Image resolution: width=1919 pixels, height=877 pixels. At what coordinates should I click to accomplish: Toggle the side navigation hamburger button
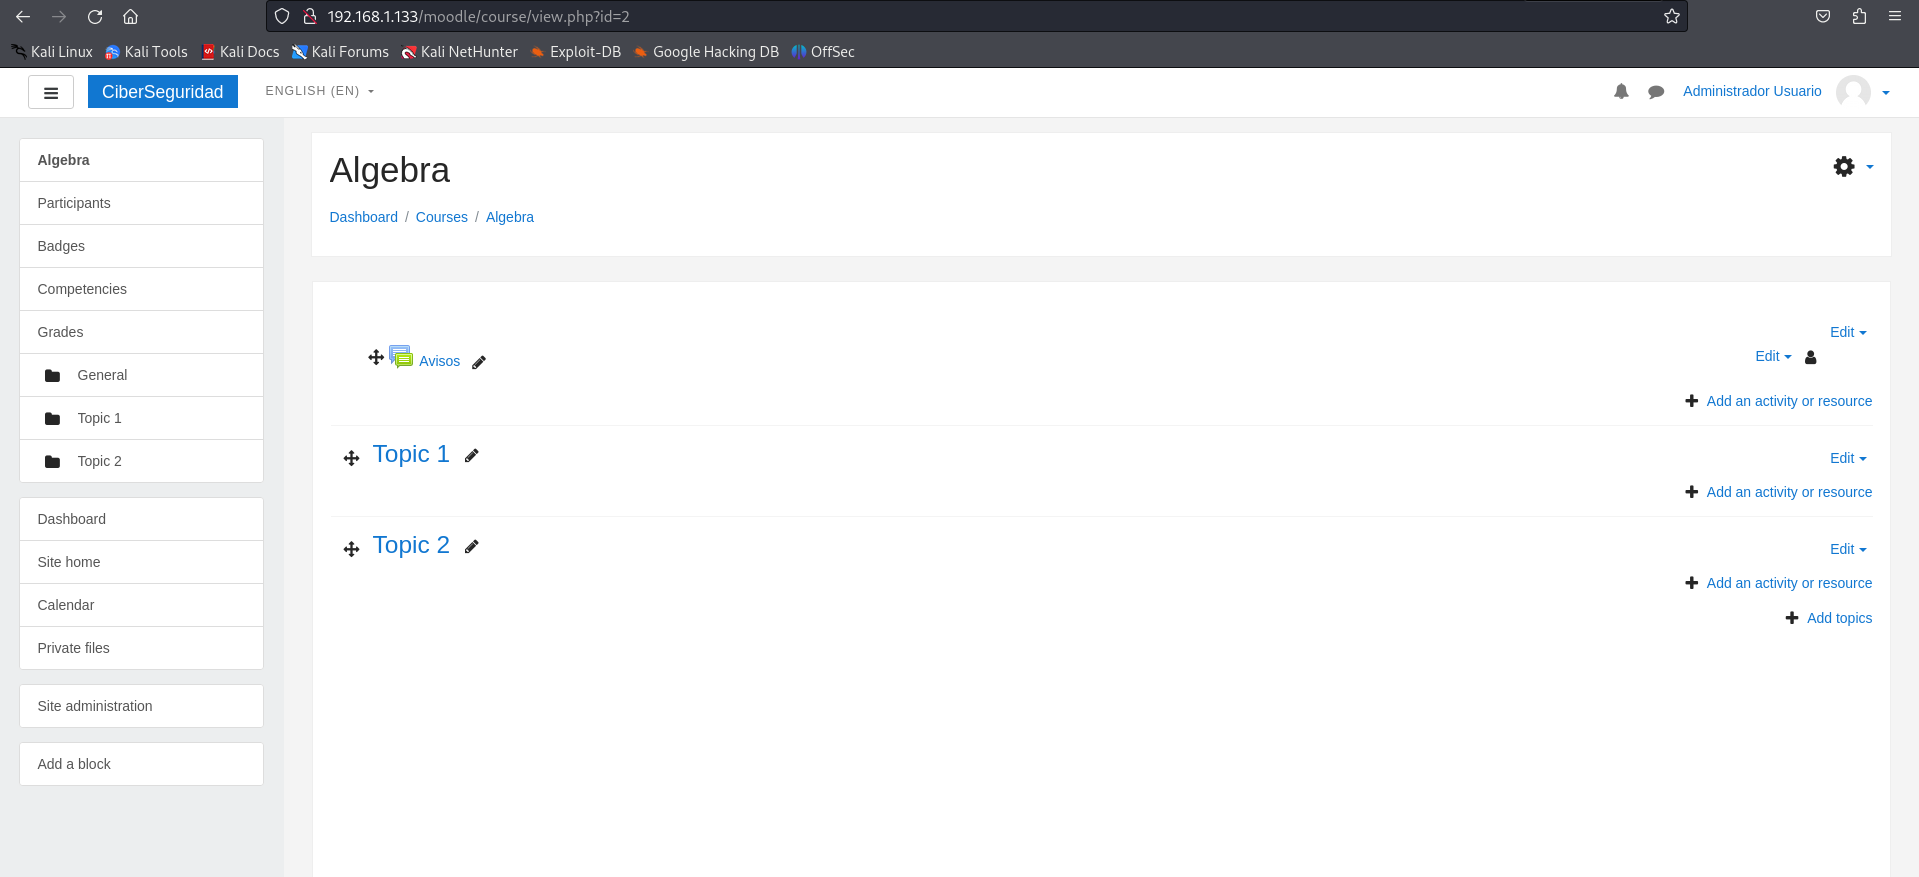(x=51, y=92)
